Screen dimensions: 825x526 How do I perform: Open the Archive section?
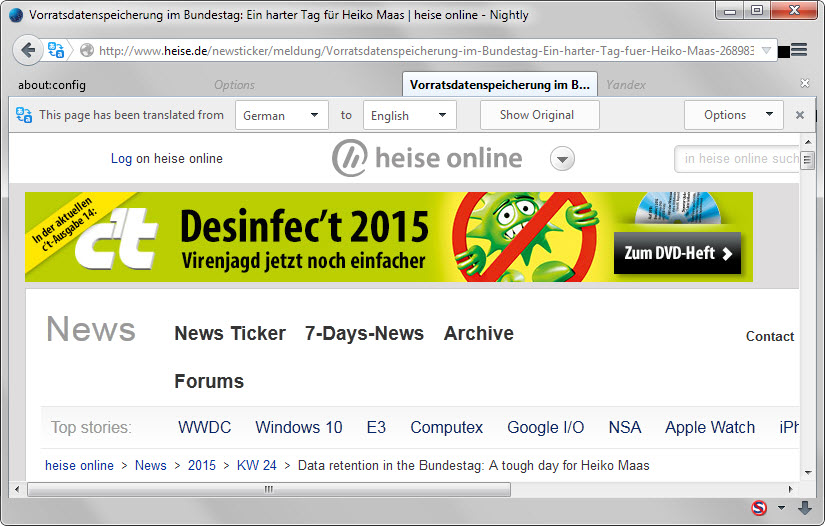478,333
